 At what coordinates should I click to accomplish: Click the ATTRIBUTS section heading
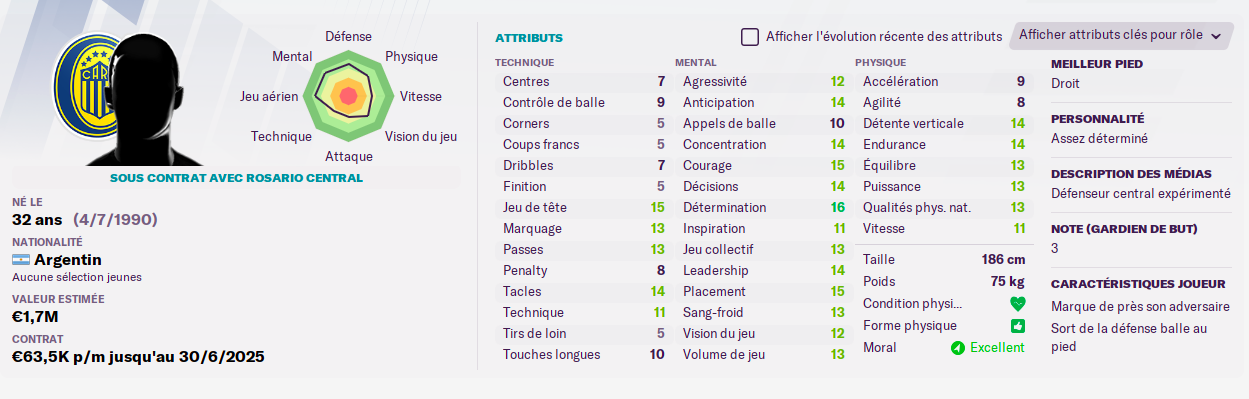click(x=529, y=38)
